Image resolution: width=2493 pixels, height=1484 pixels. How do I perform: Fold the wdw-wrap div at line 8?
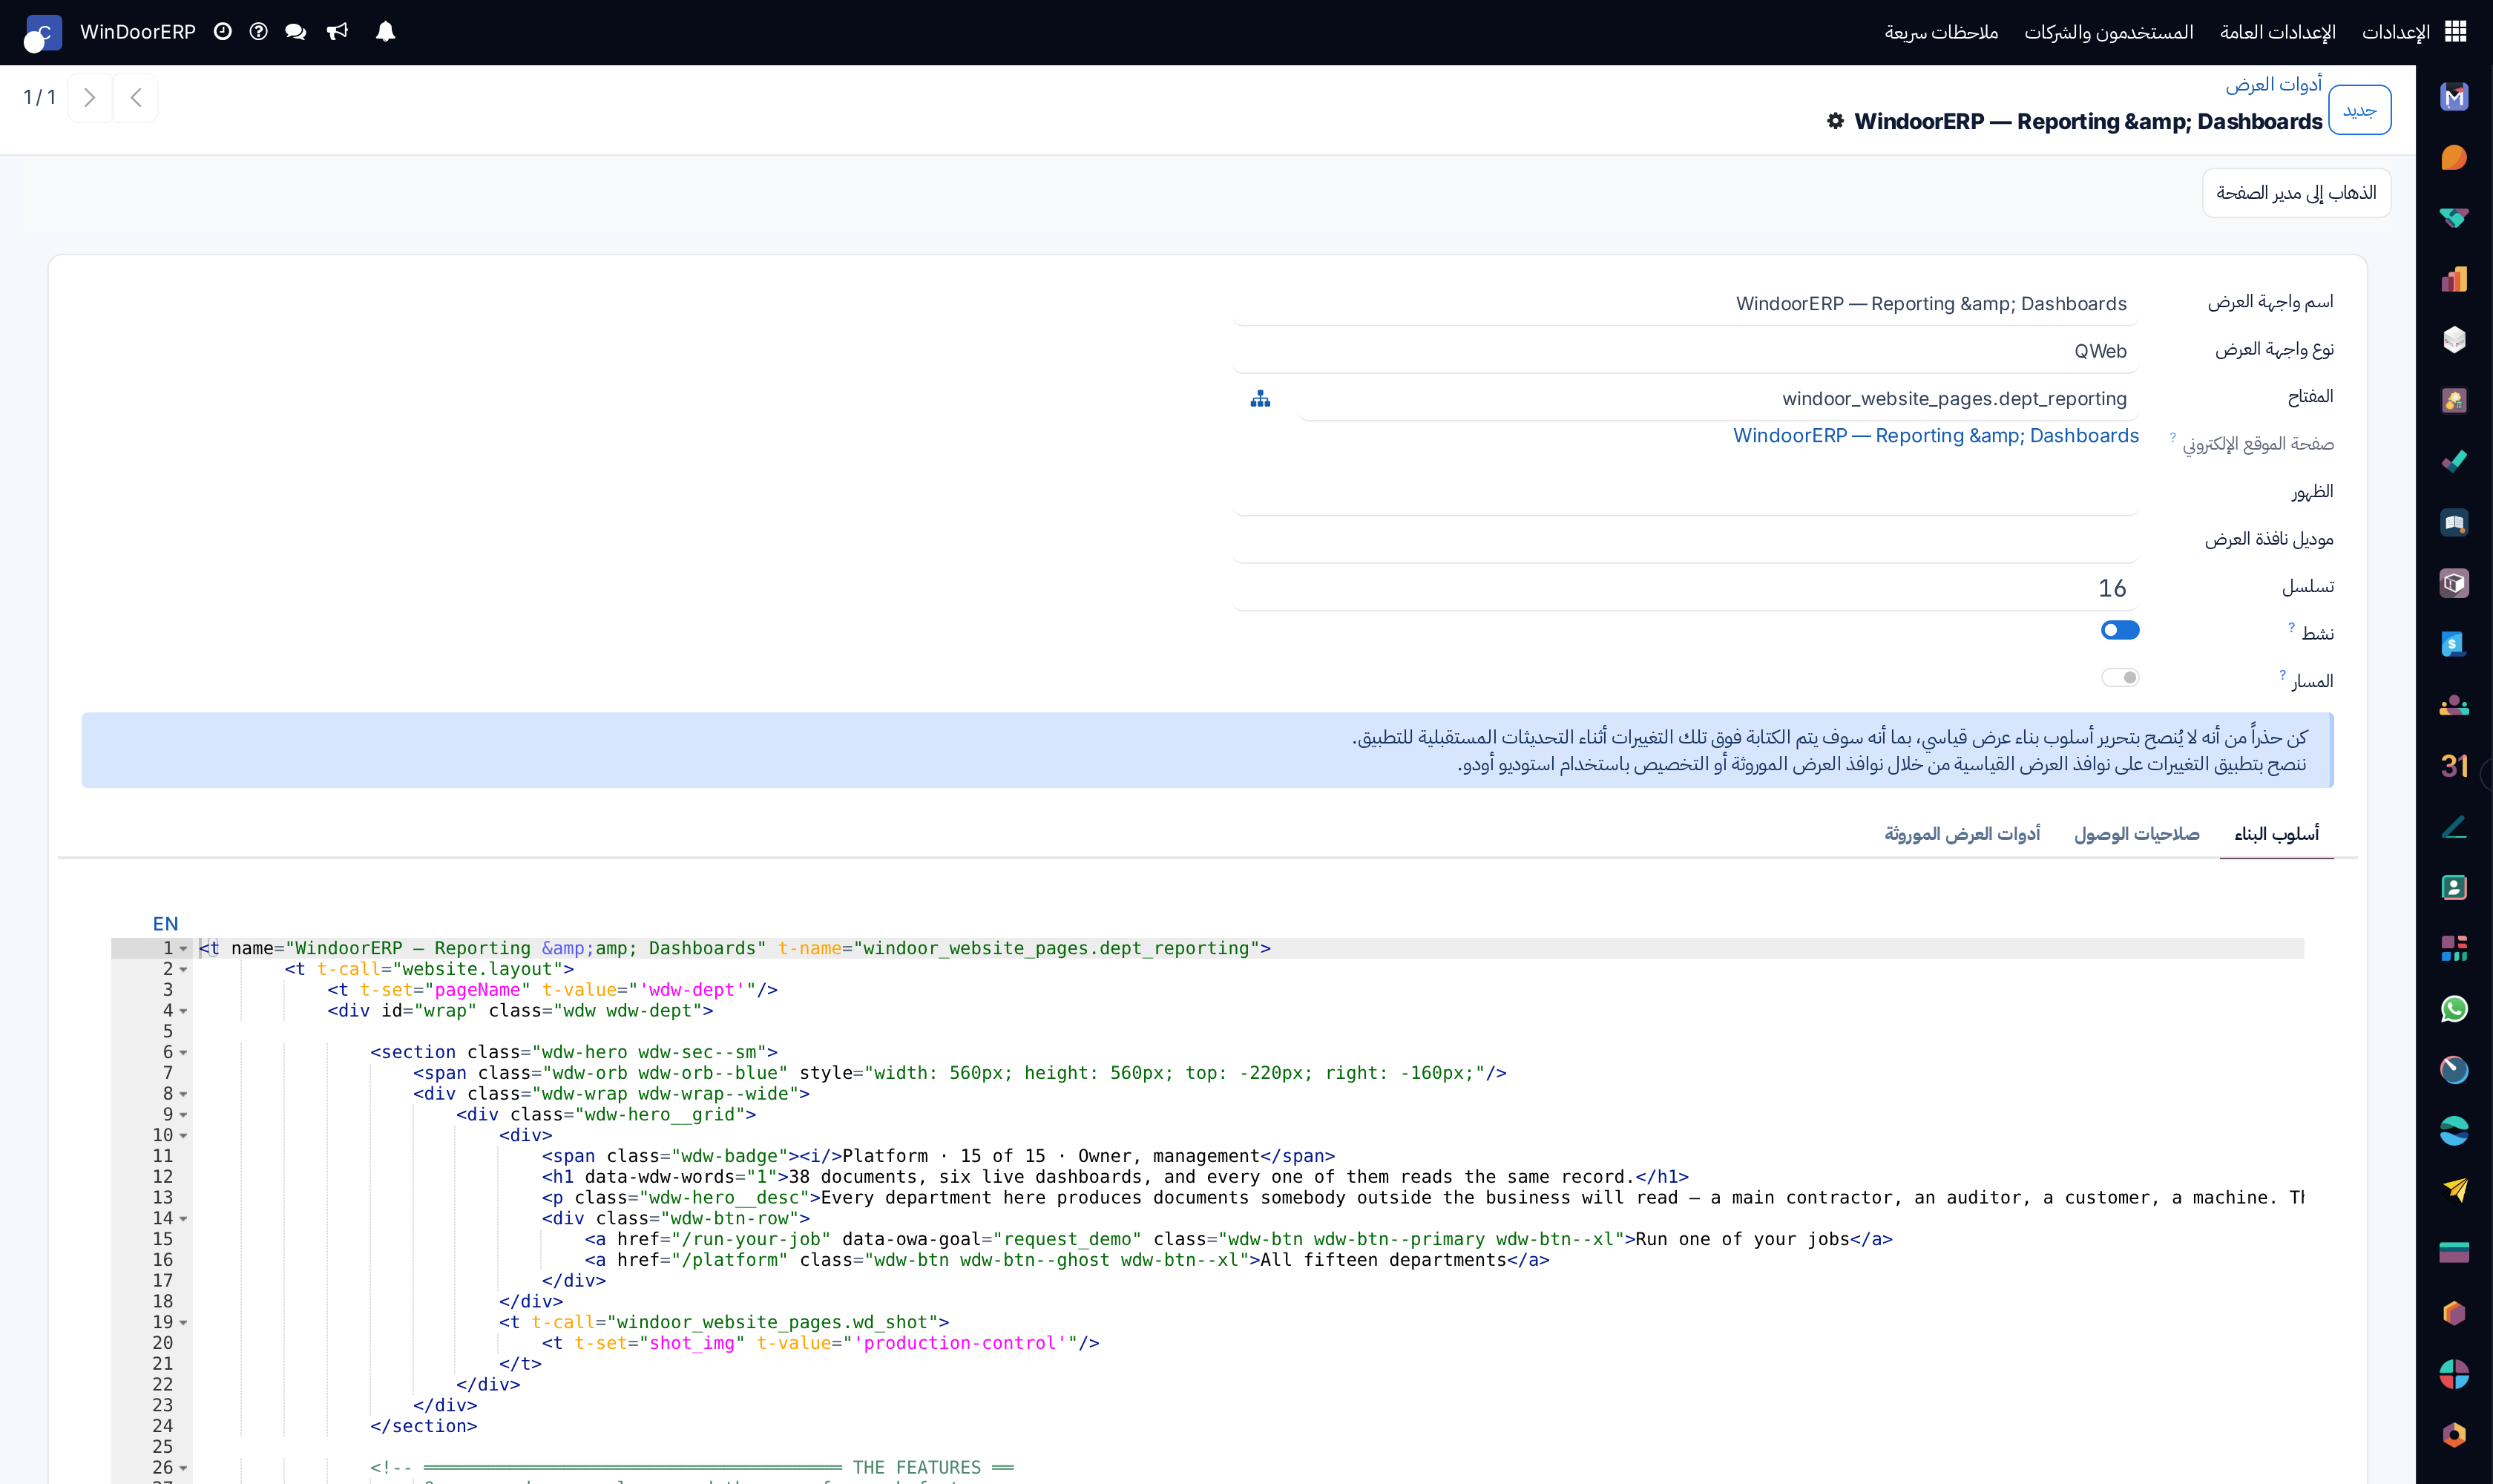pyautogui.click(x=184, y=1094)
